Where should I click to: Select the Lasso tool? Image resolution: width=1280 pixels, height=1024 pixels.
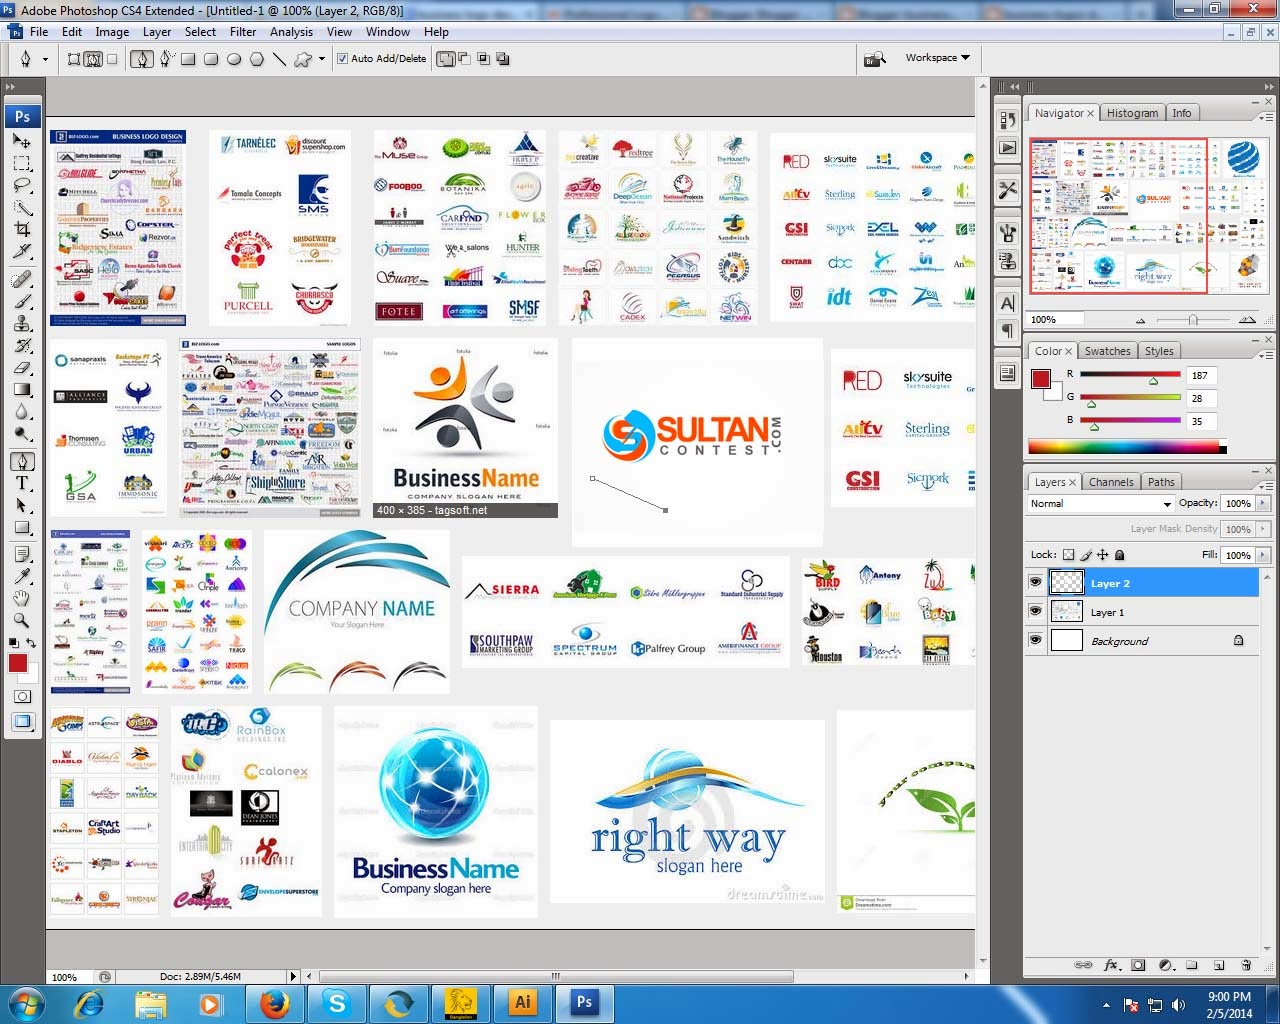(22, 182)
